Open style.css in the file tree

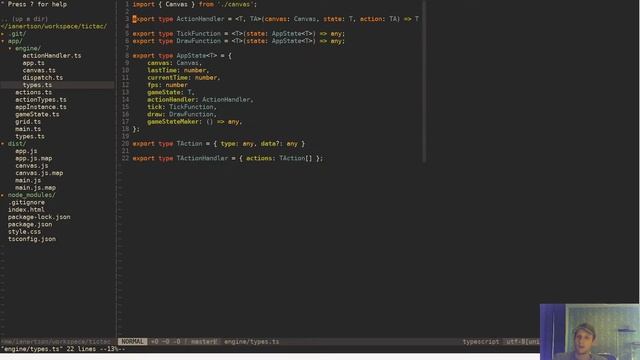pyautogui.click(x=24, y=232)
